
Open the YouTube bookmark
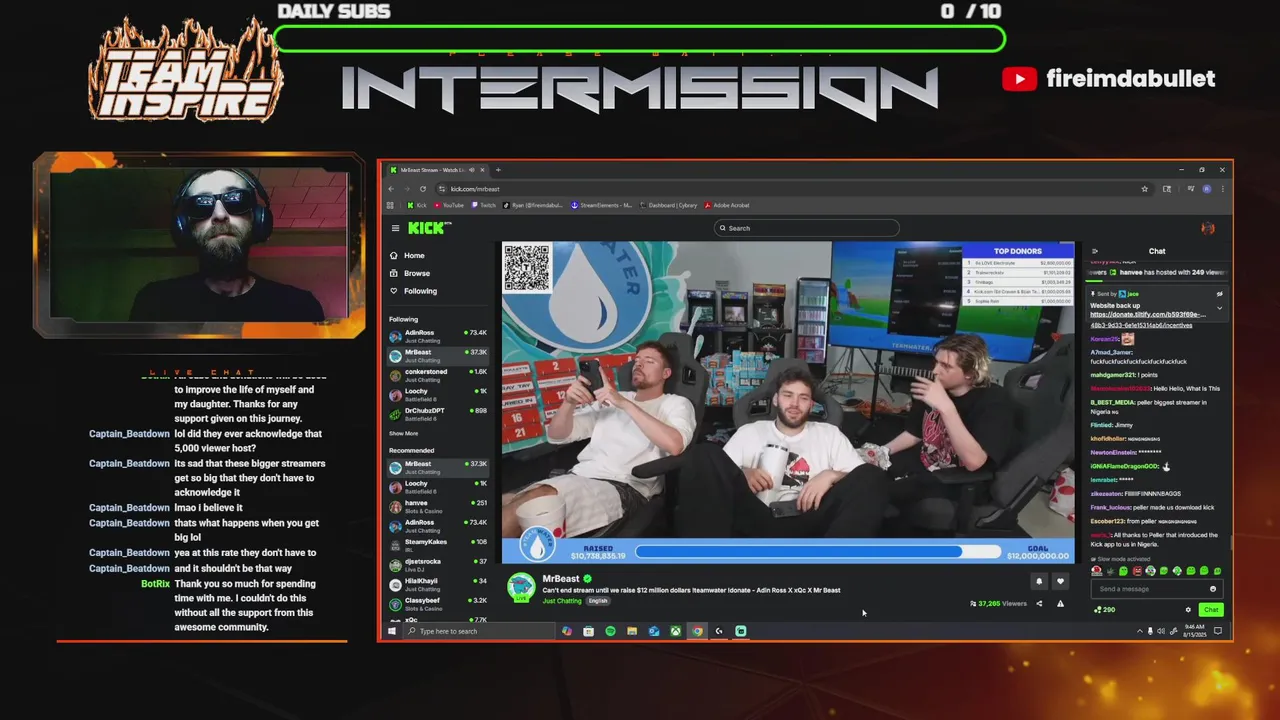click(x=448, y=205)
